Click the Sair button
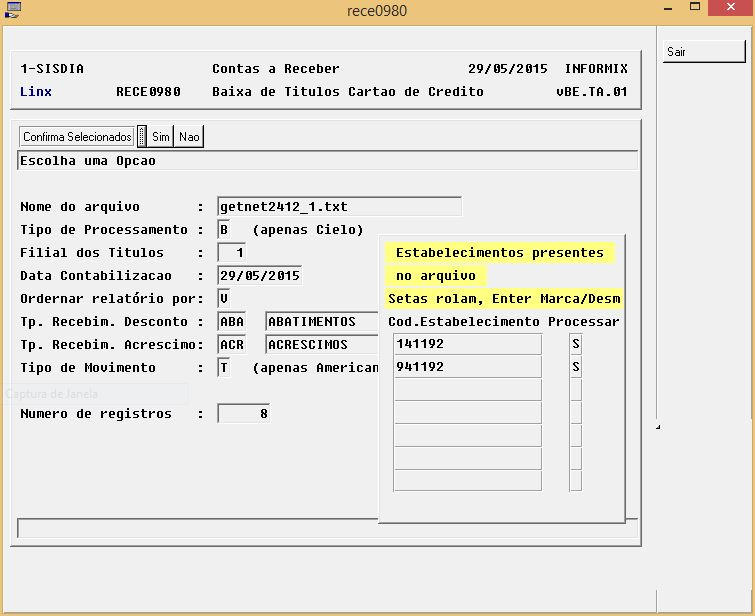This screenshot has width=755, height=616. [x=704, y=51]
